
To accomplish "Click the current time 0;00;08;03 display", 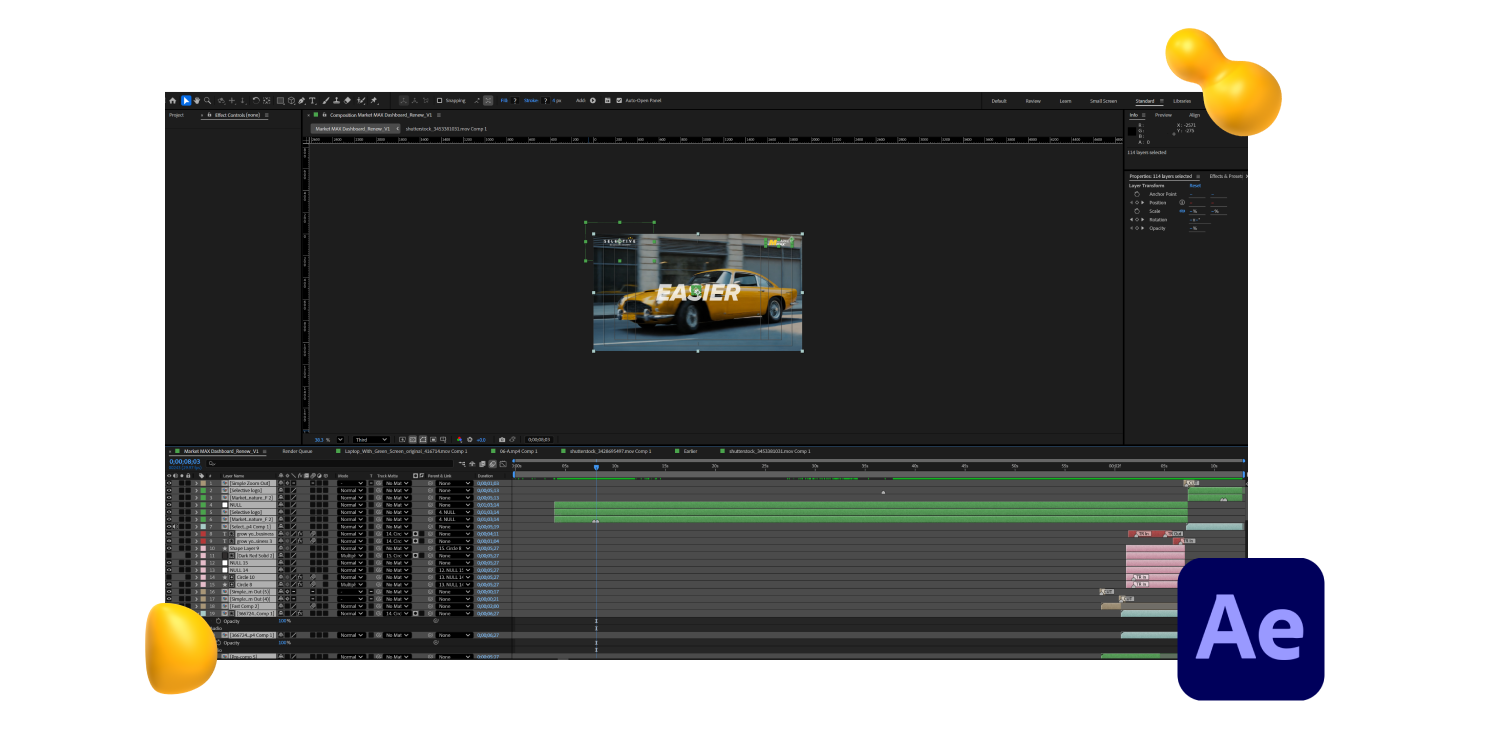I will click(184, 462).
